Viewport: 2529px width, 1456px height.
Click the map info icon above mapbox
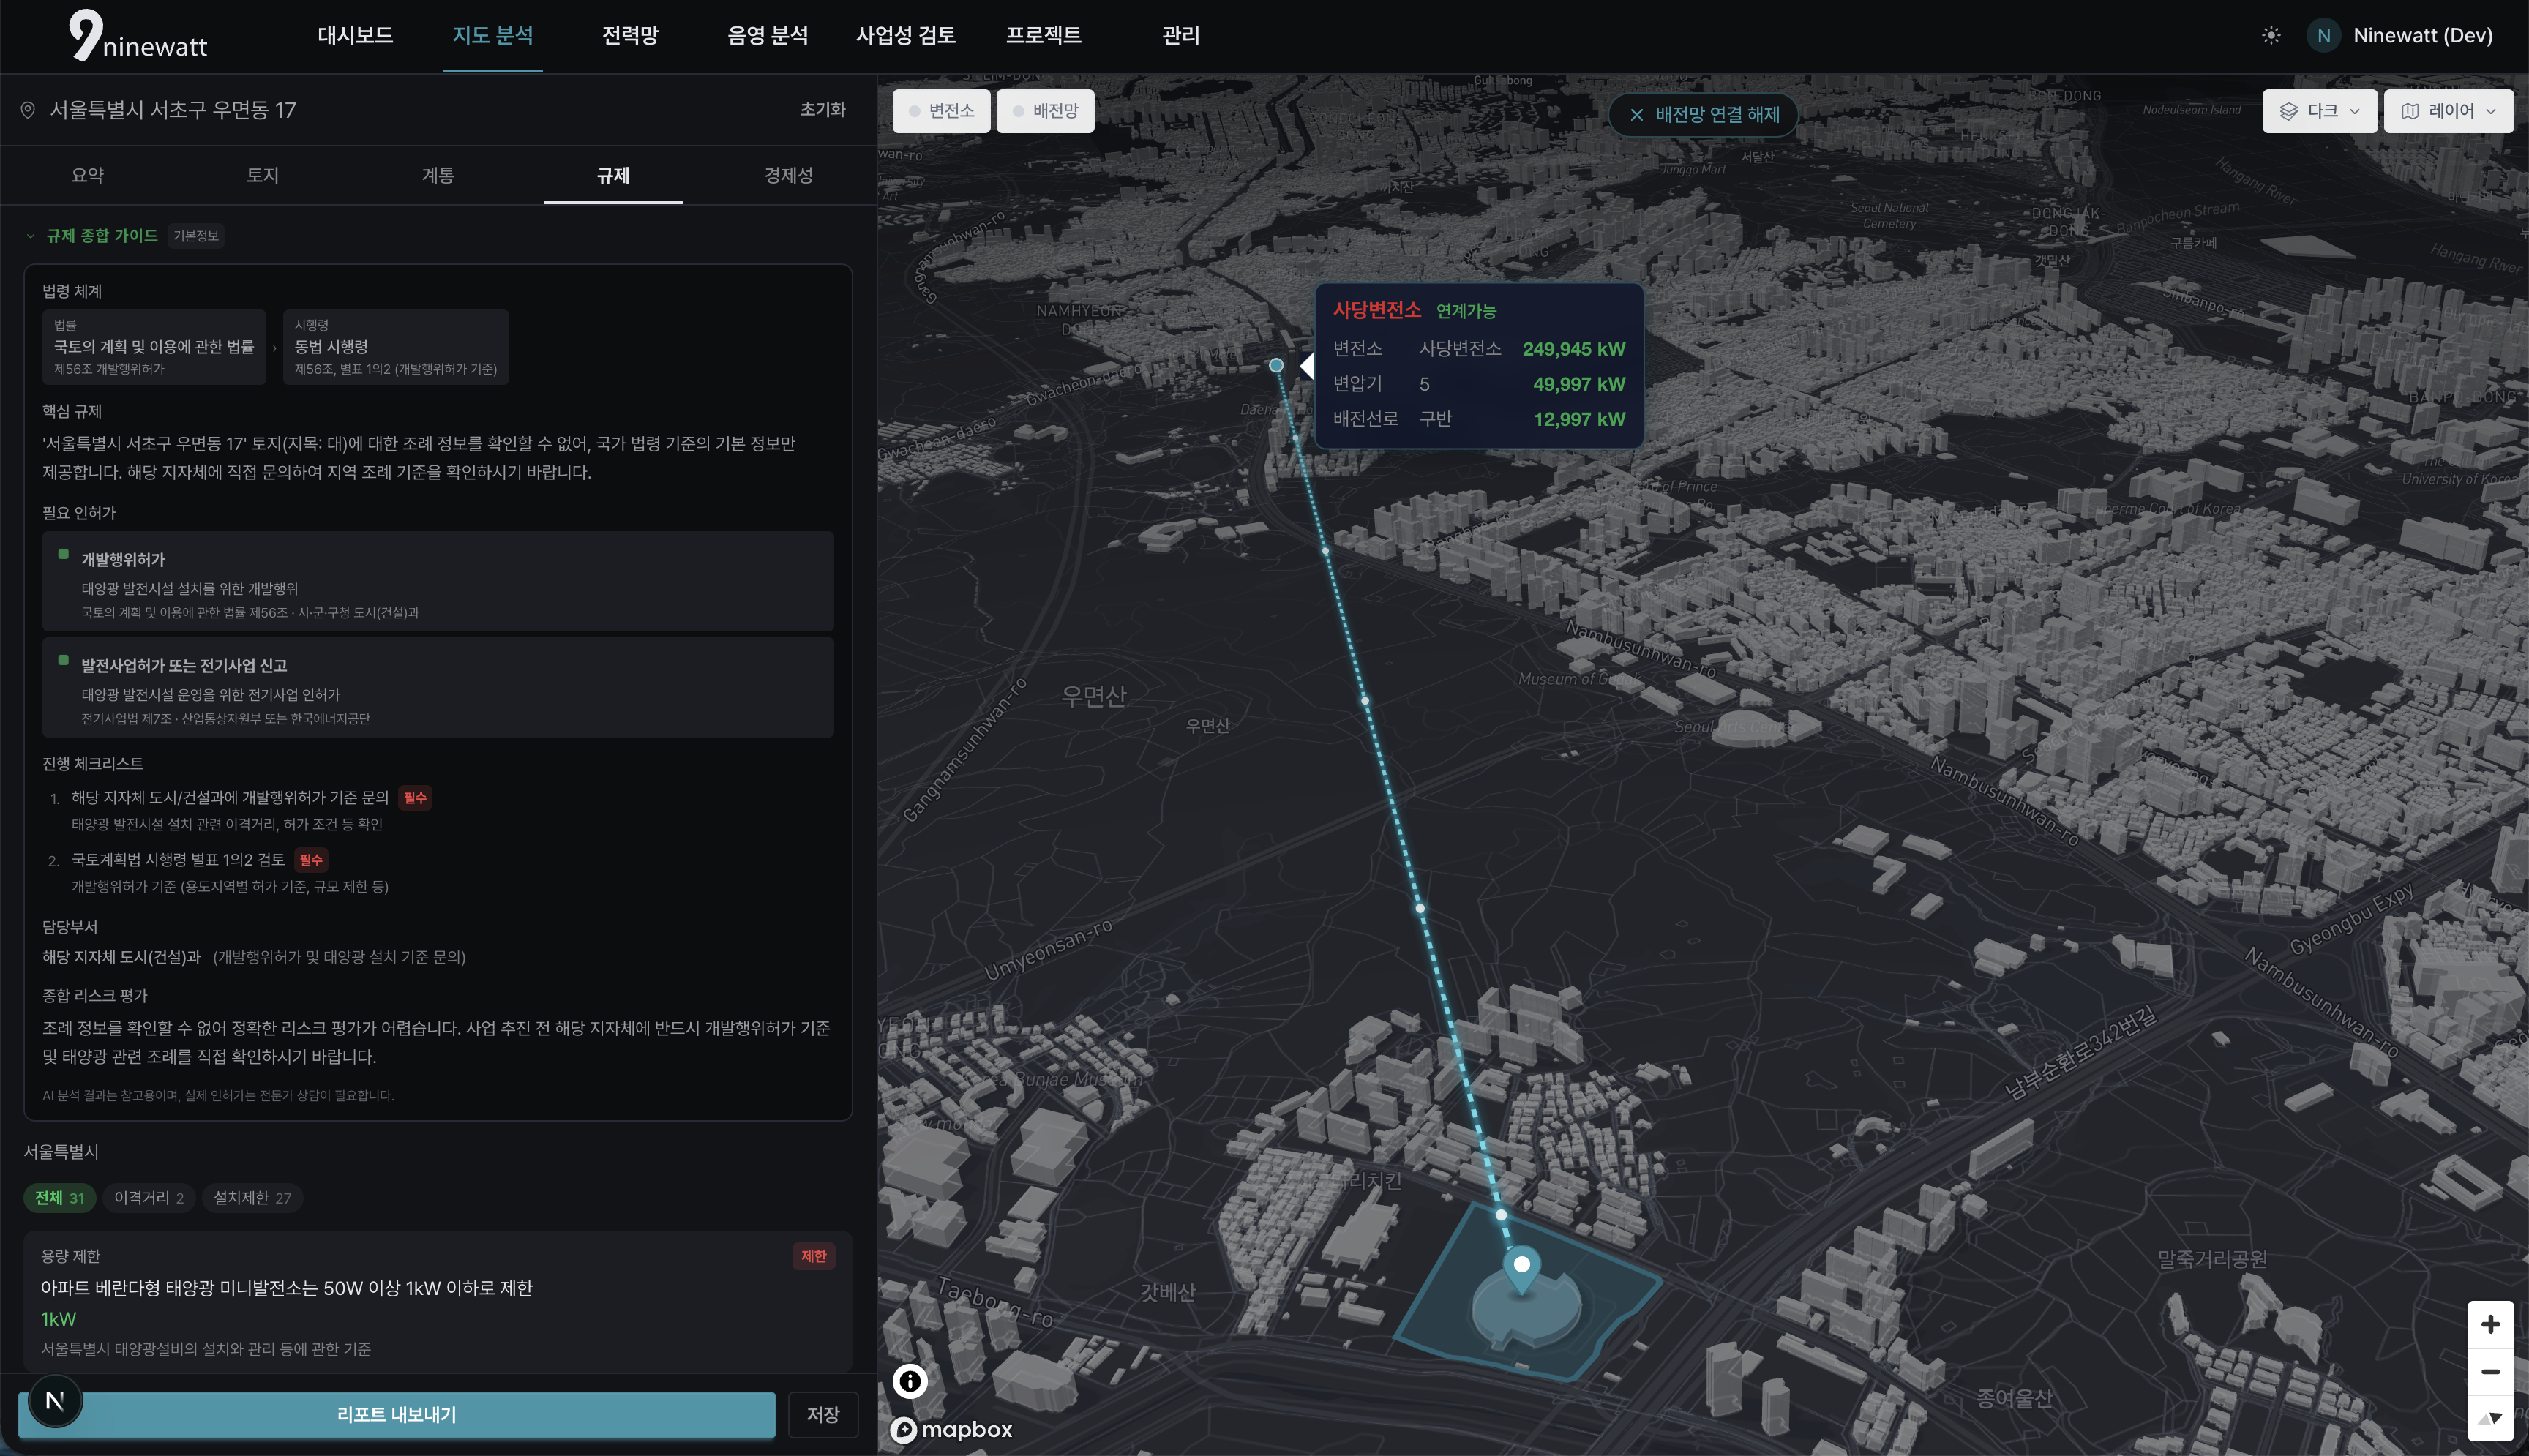point(909,1381)
